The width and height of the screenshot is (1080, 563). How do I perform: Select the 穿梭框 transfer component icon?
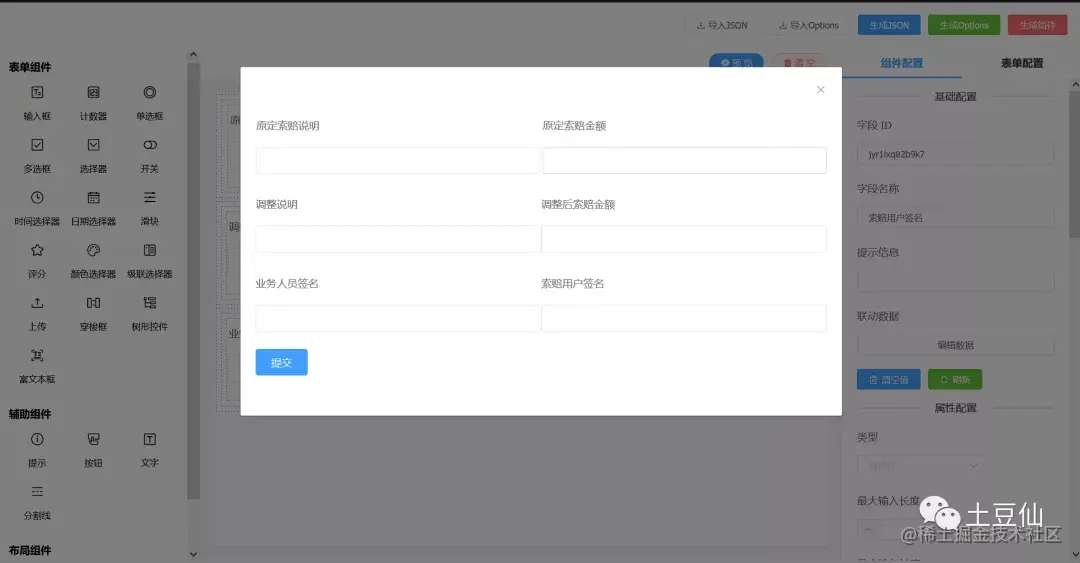tap(93, 303)
